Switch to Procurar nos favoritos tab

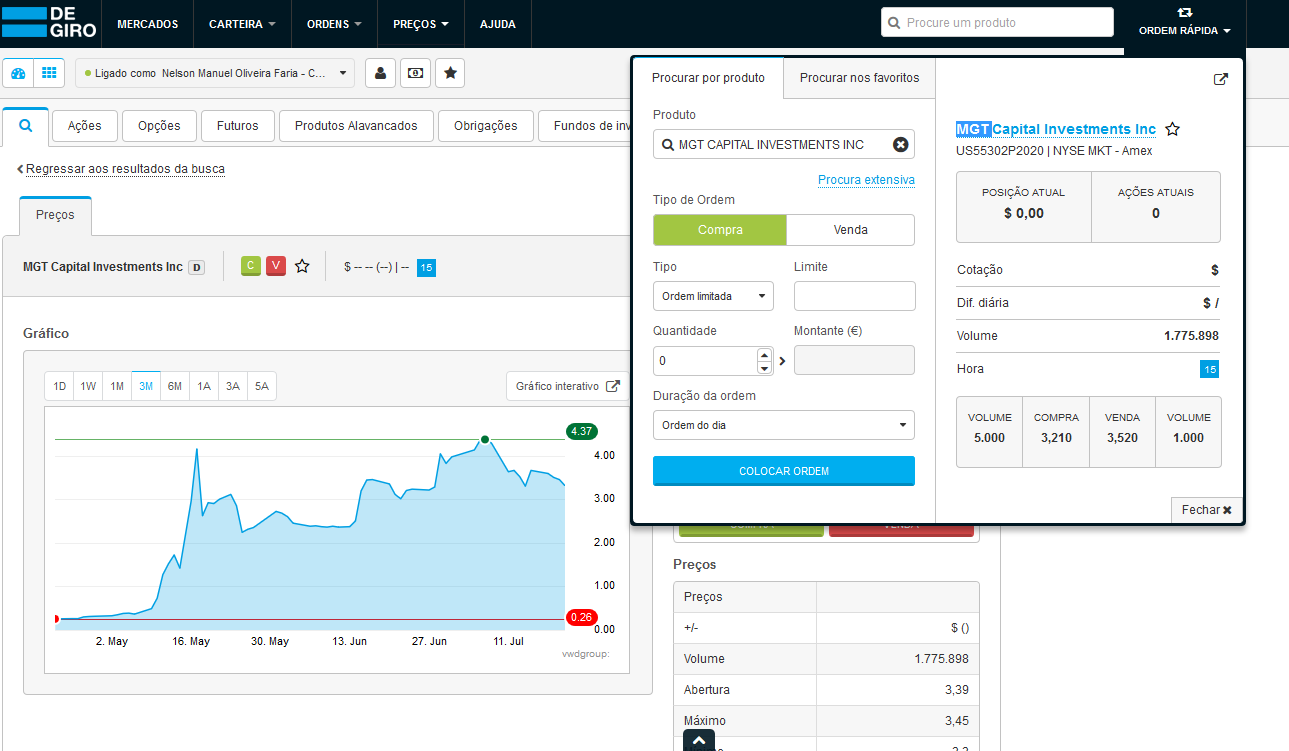click(859, 78)
